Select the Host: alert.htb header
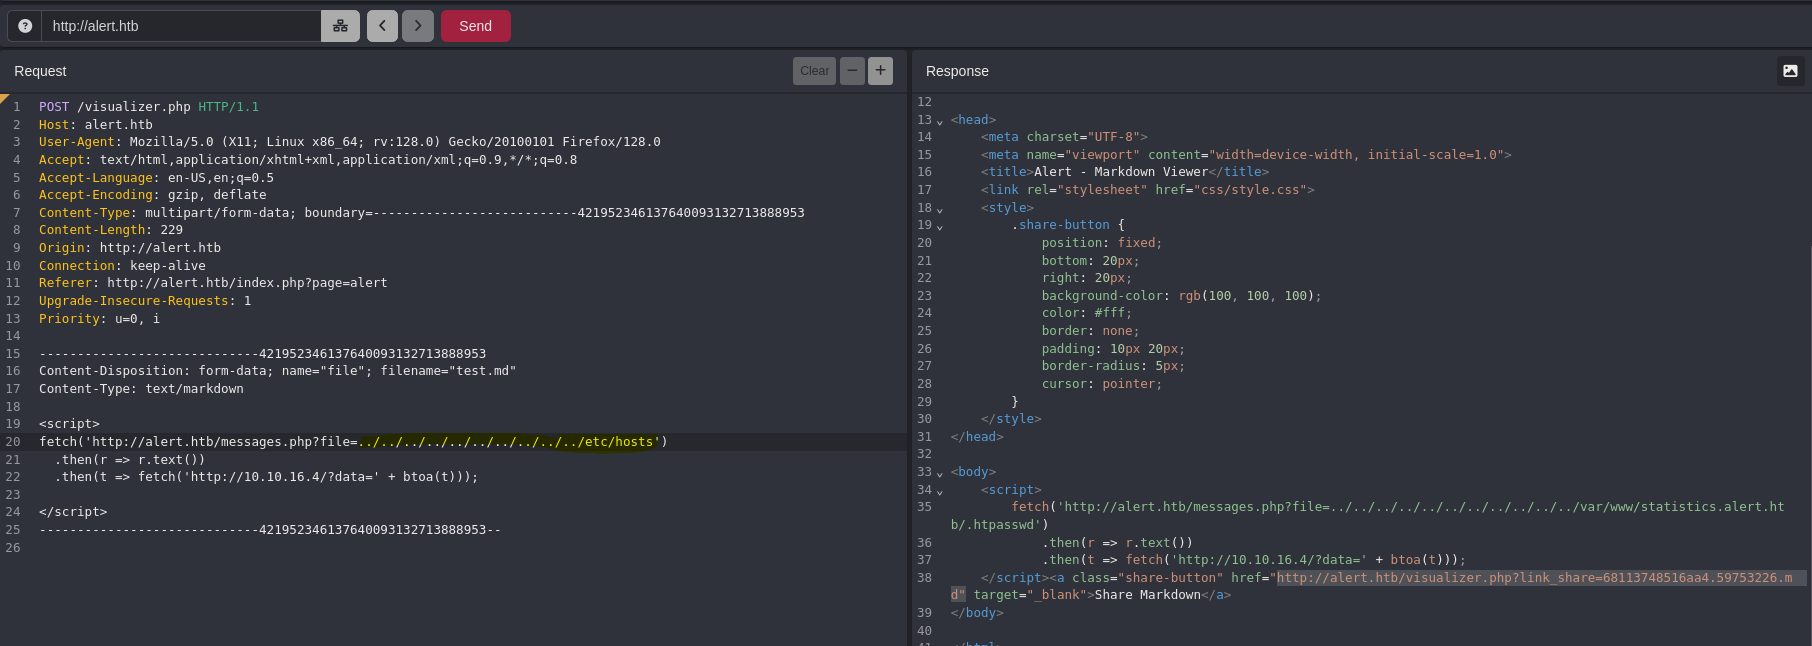The height and width of the screenshot is (646, 1812). click(x=96, y=125)
